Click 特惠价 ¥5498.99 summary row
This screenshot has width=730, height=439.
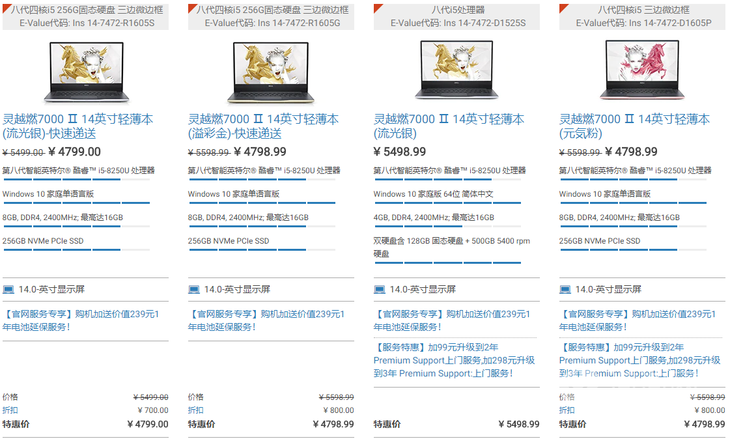tap(456, 424)
